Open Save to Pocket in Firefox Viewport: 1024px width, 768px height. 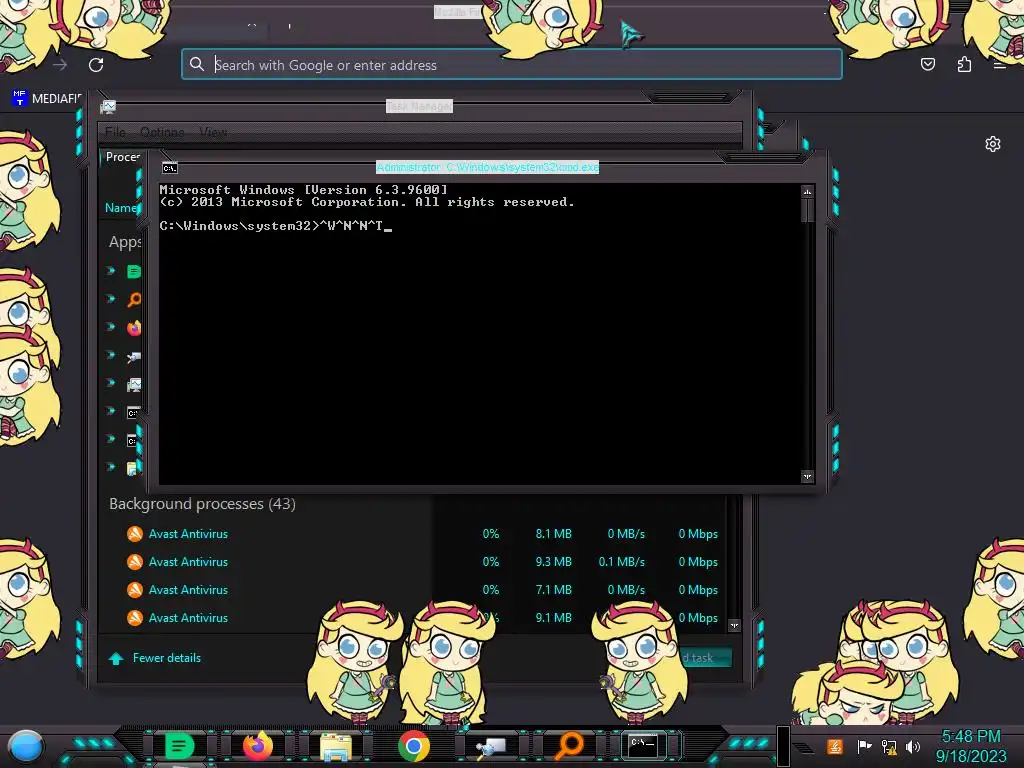click(x=927, y=64)
